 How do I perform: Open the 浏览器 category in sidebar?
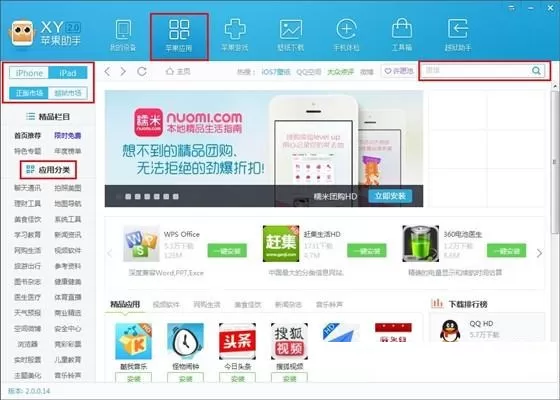pyautogui.click(x=28, y=344)
